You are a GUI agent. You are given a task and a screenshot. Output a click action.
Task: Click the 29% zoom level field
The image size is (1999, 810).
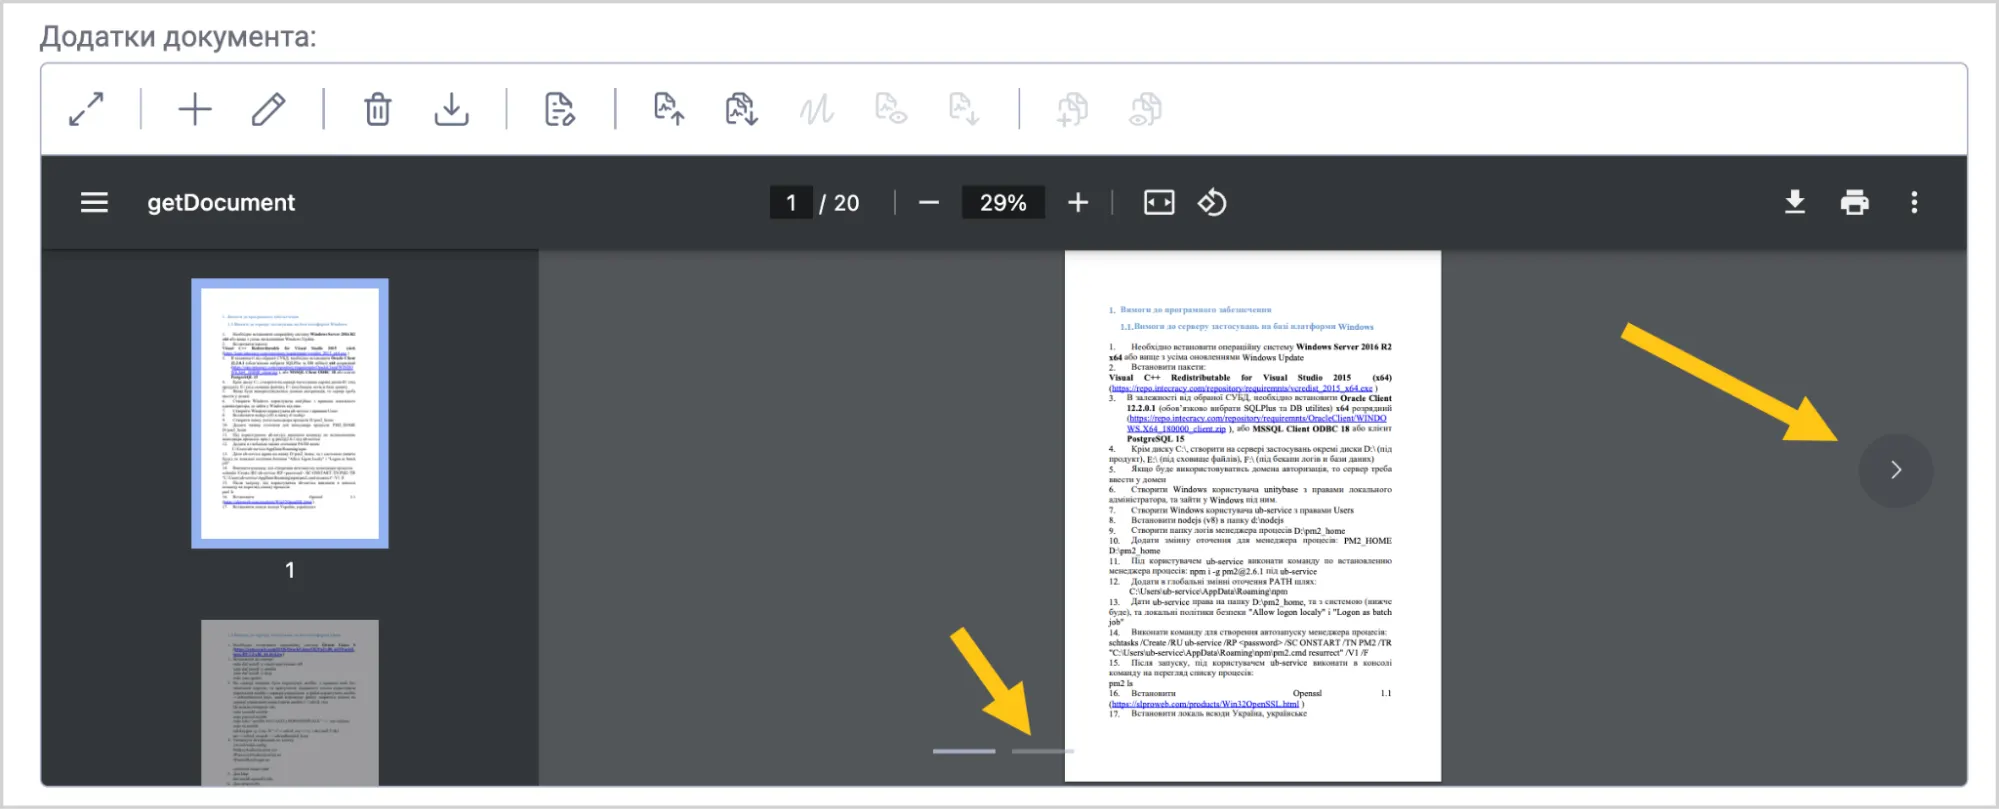pyautogui.click(x=1003, y=203)
